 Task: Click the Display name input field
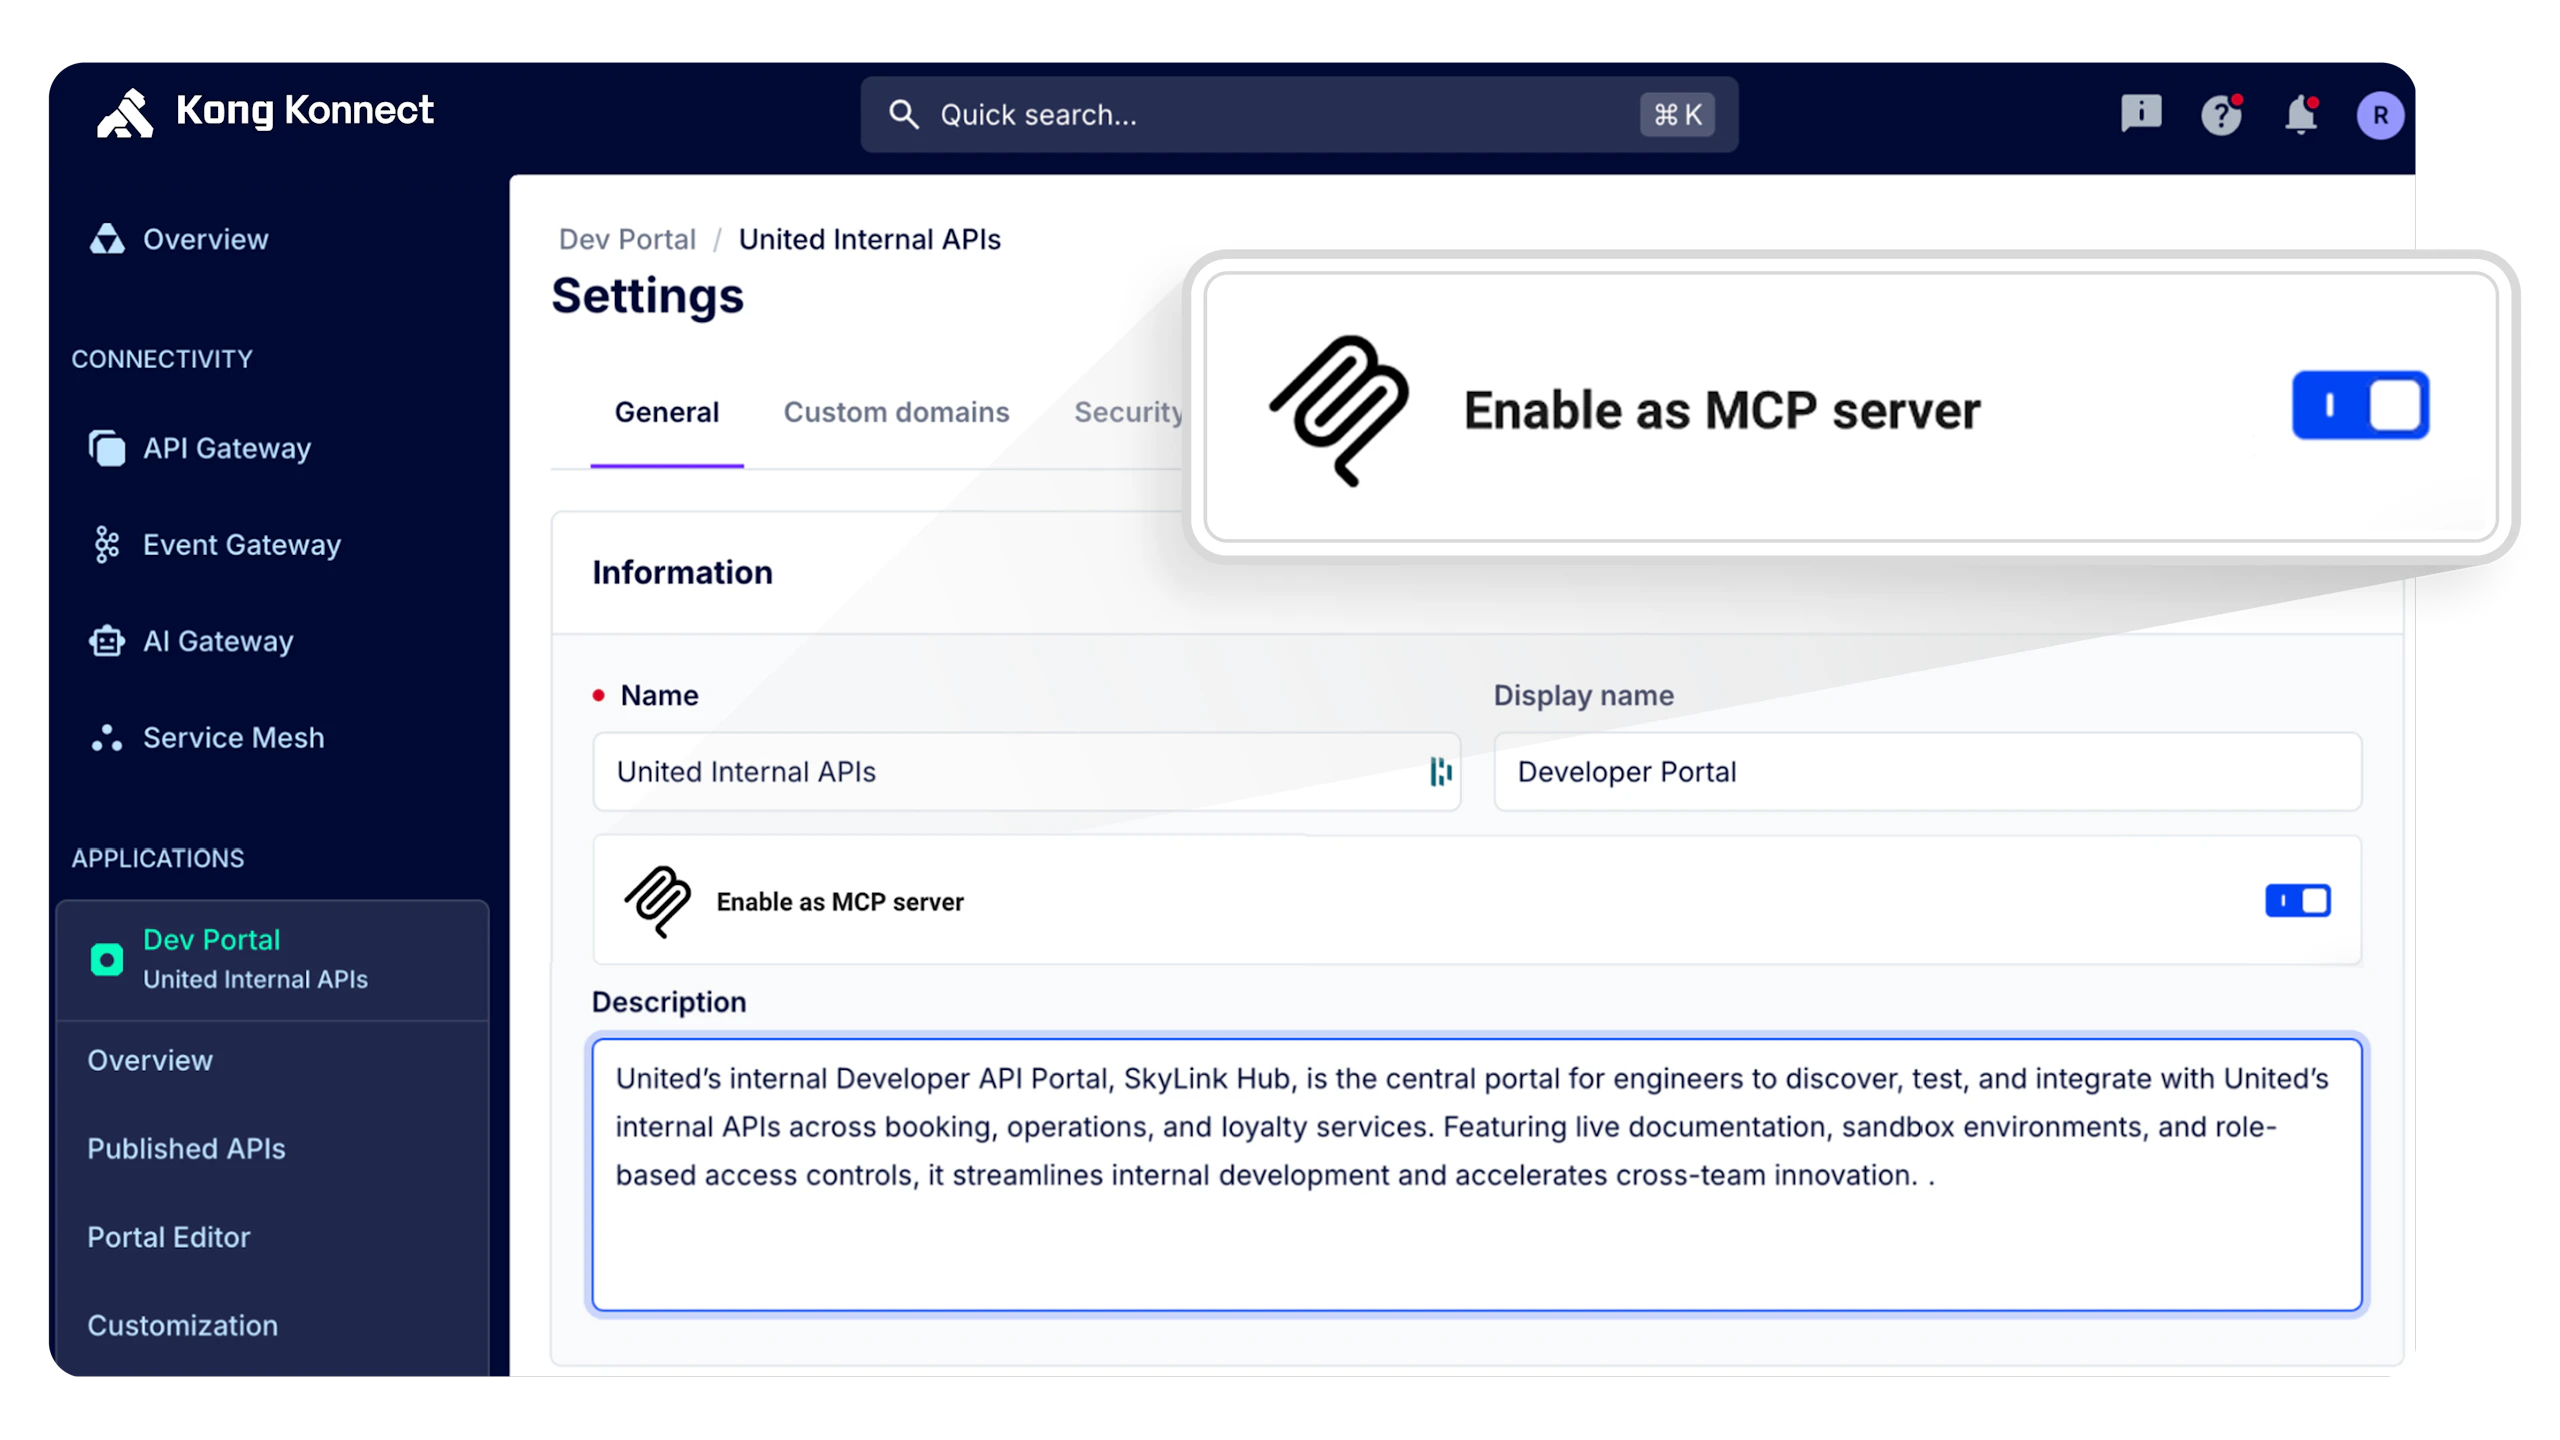tap(1927, 772)
